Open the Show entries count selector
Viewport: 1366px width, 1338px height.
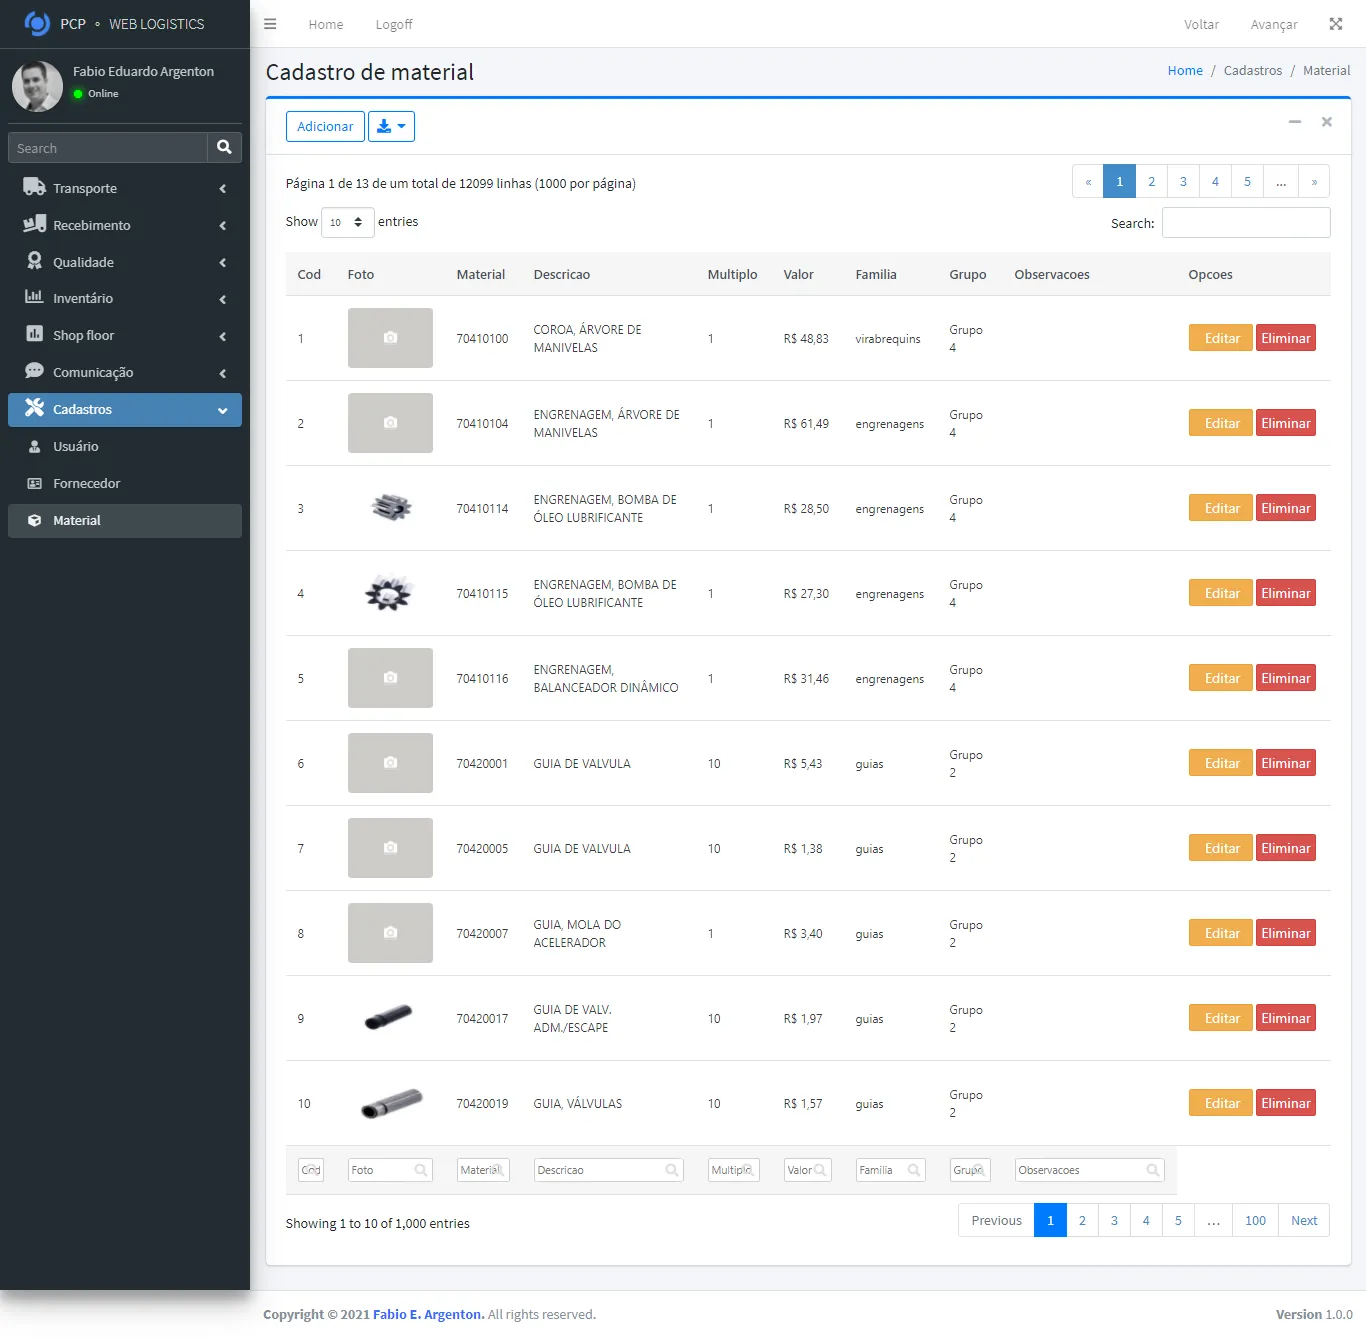(347, 222)
